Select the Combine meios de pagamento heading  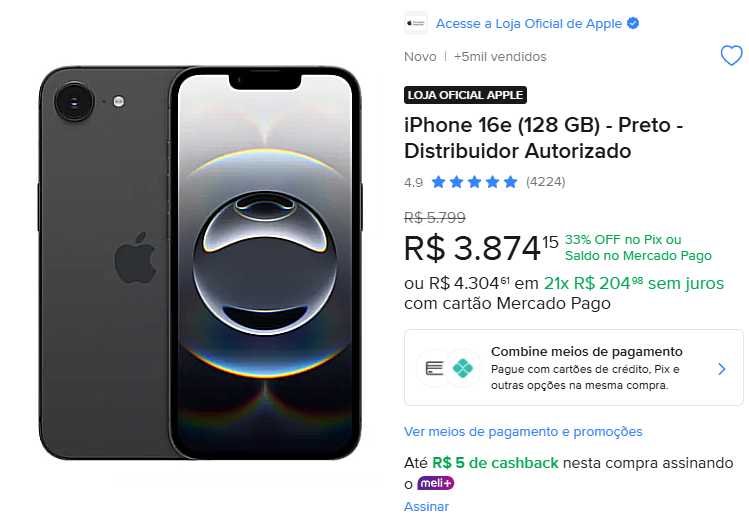click(x=587, y=352)
